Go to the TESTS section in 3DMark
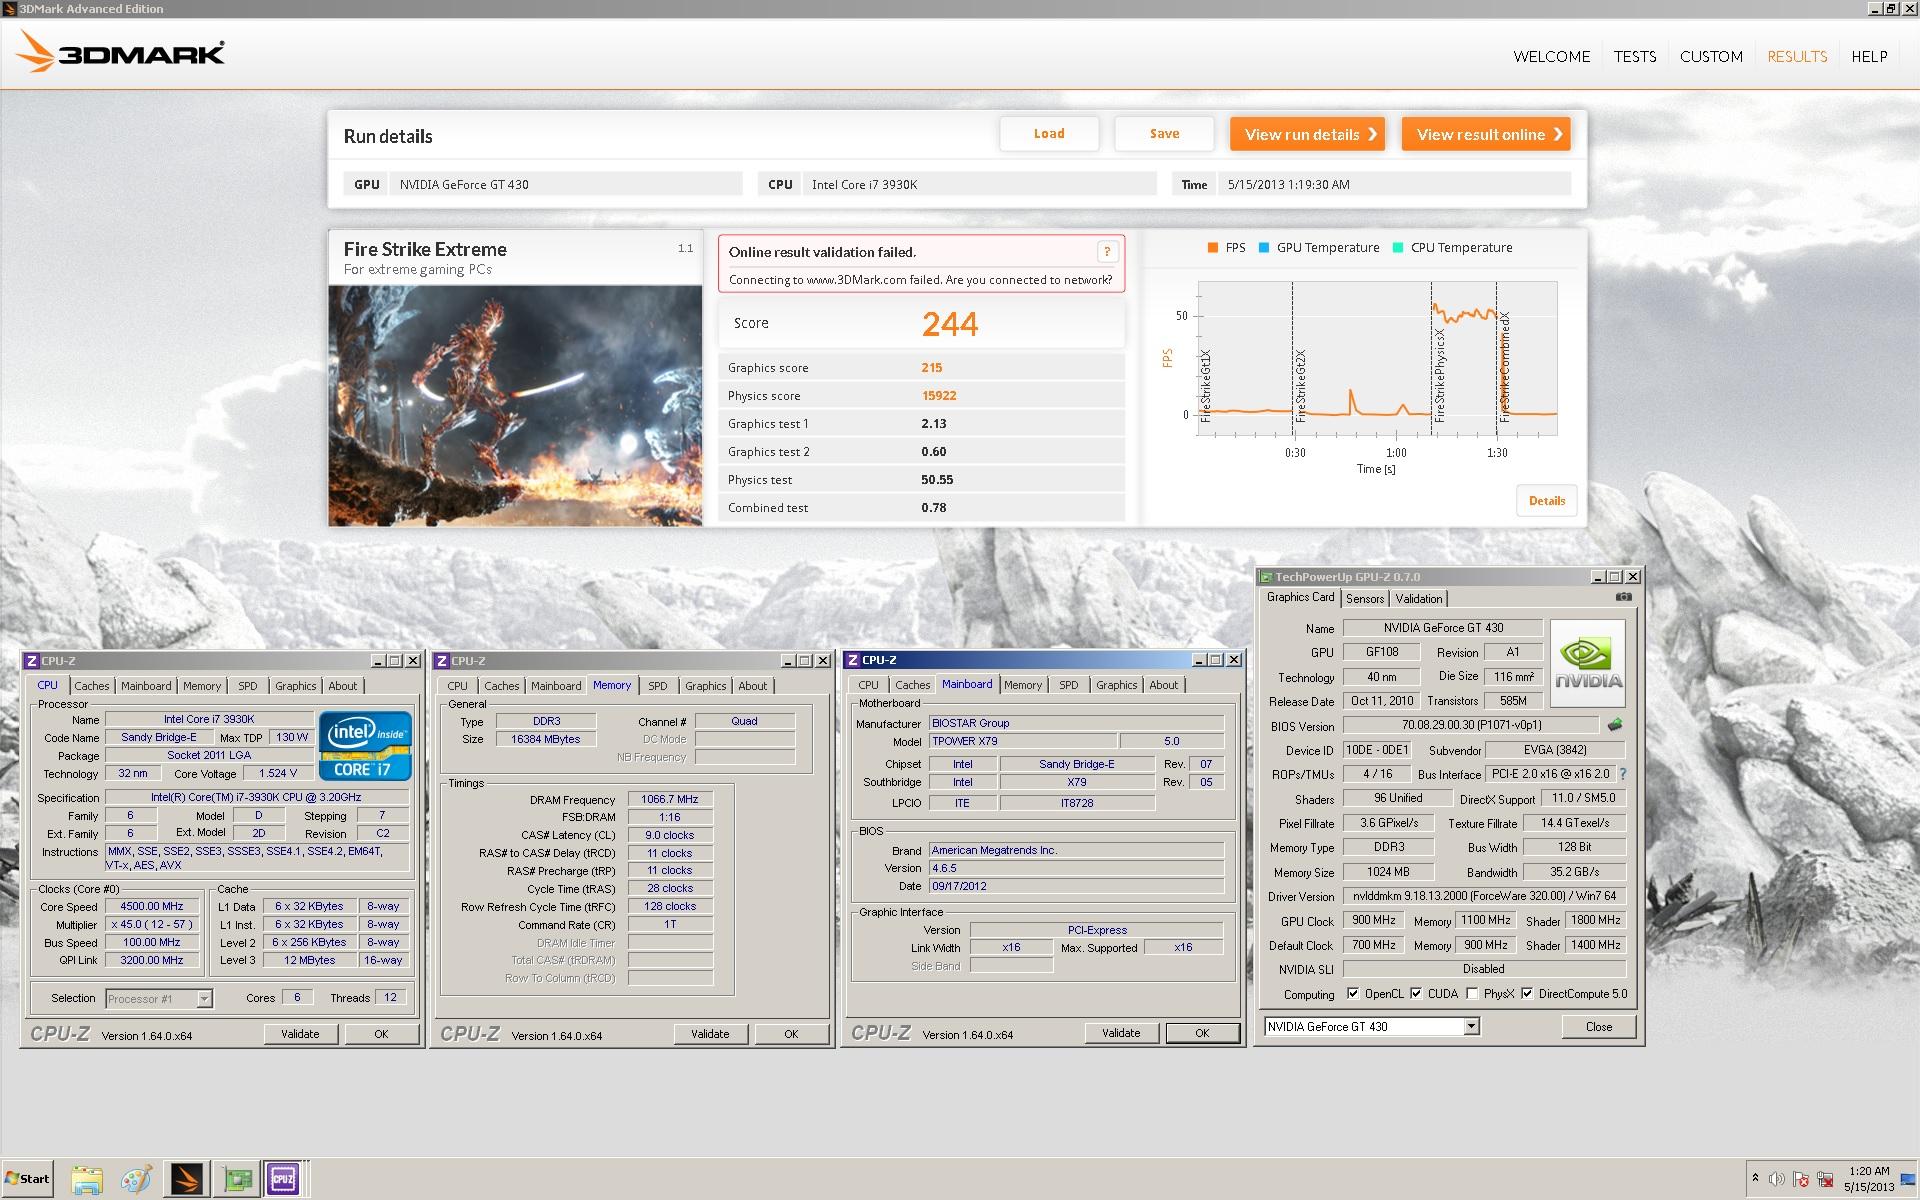This screenshot has width=1920, height=1200. (x=1634, y=57)
